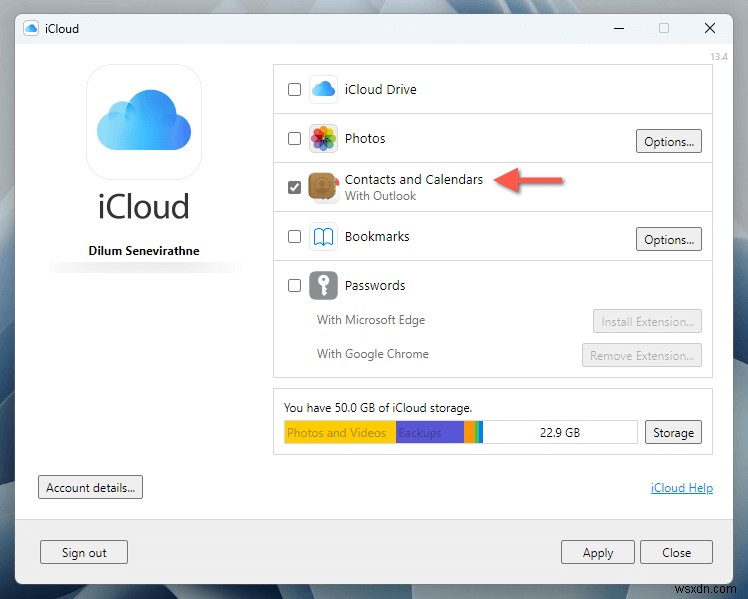748x599 pixels.
Task: Click the Photos pinwheel icon
Action: coord(323,138)
